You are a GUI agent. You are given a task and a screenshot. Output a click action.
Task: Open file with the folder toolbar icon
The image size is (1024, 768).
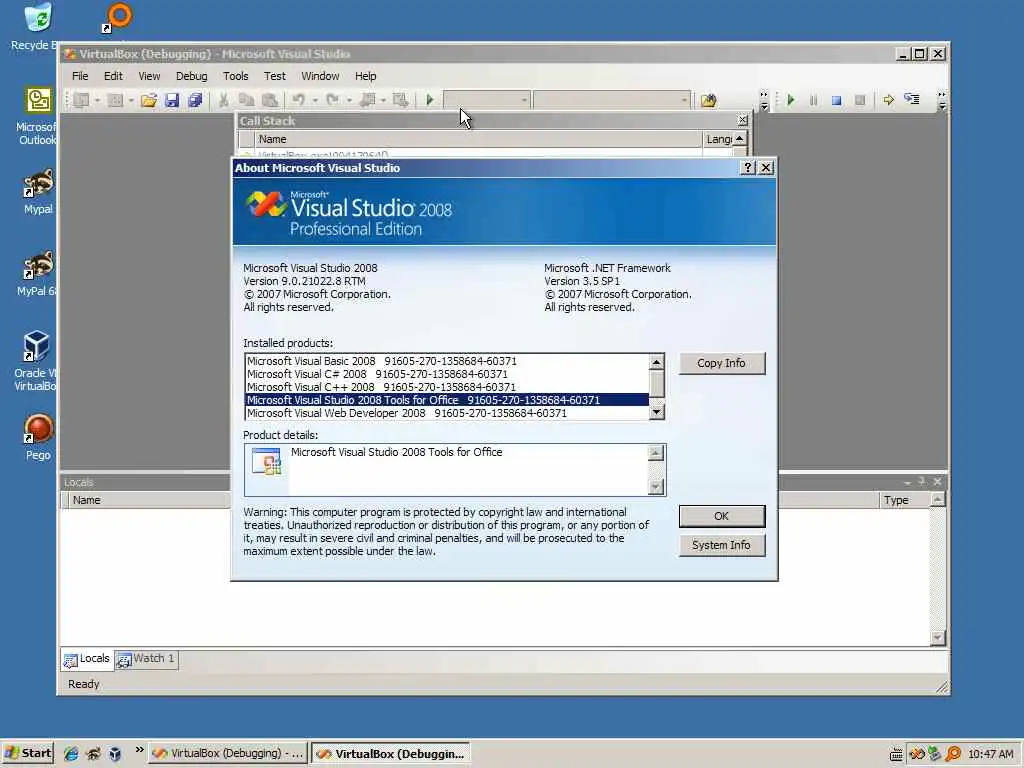(148, 100)
